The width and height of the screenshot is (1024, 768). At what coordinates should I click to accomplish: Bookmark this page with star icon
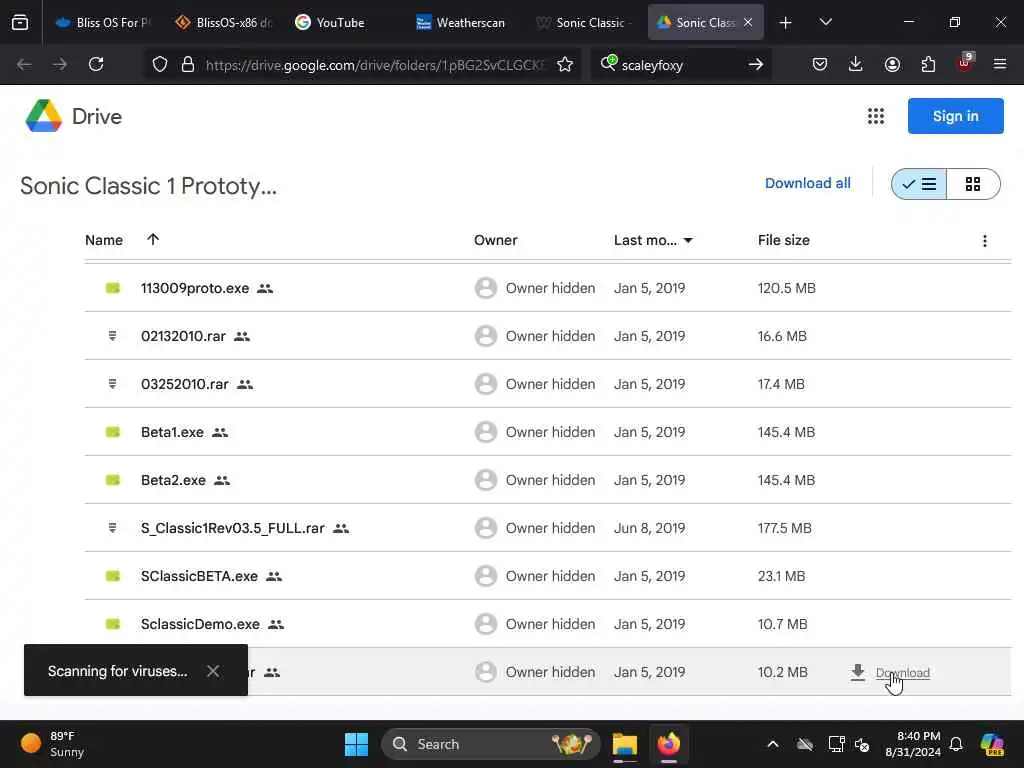coord(565,64)
